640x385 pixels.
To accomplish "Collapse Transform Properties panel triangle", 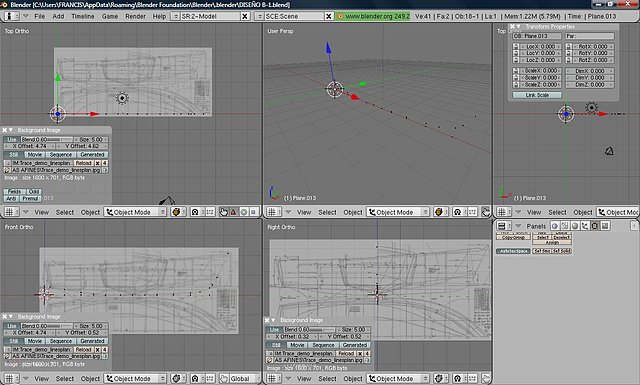I will click(x=519, y=27).
